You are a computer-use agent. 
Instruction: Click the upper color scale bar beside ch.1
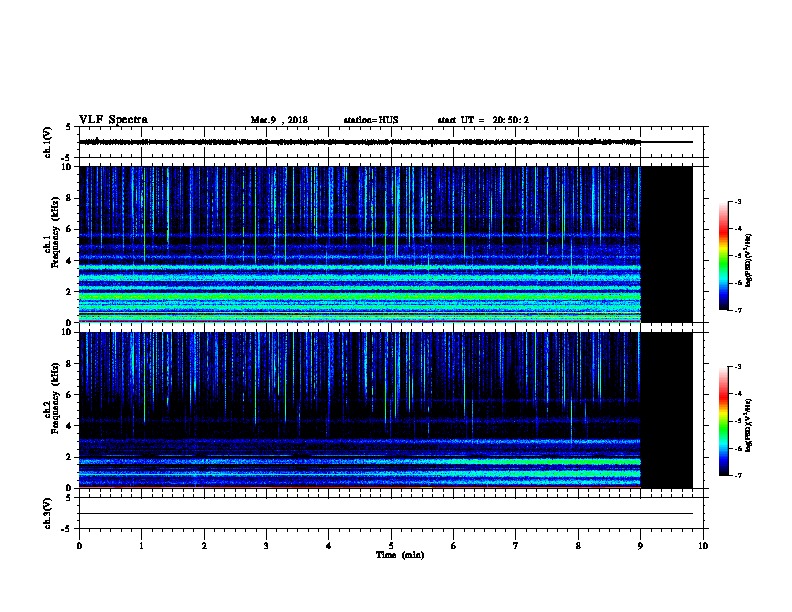pos(724,256)
